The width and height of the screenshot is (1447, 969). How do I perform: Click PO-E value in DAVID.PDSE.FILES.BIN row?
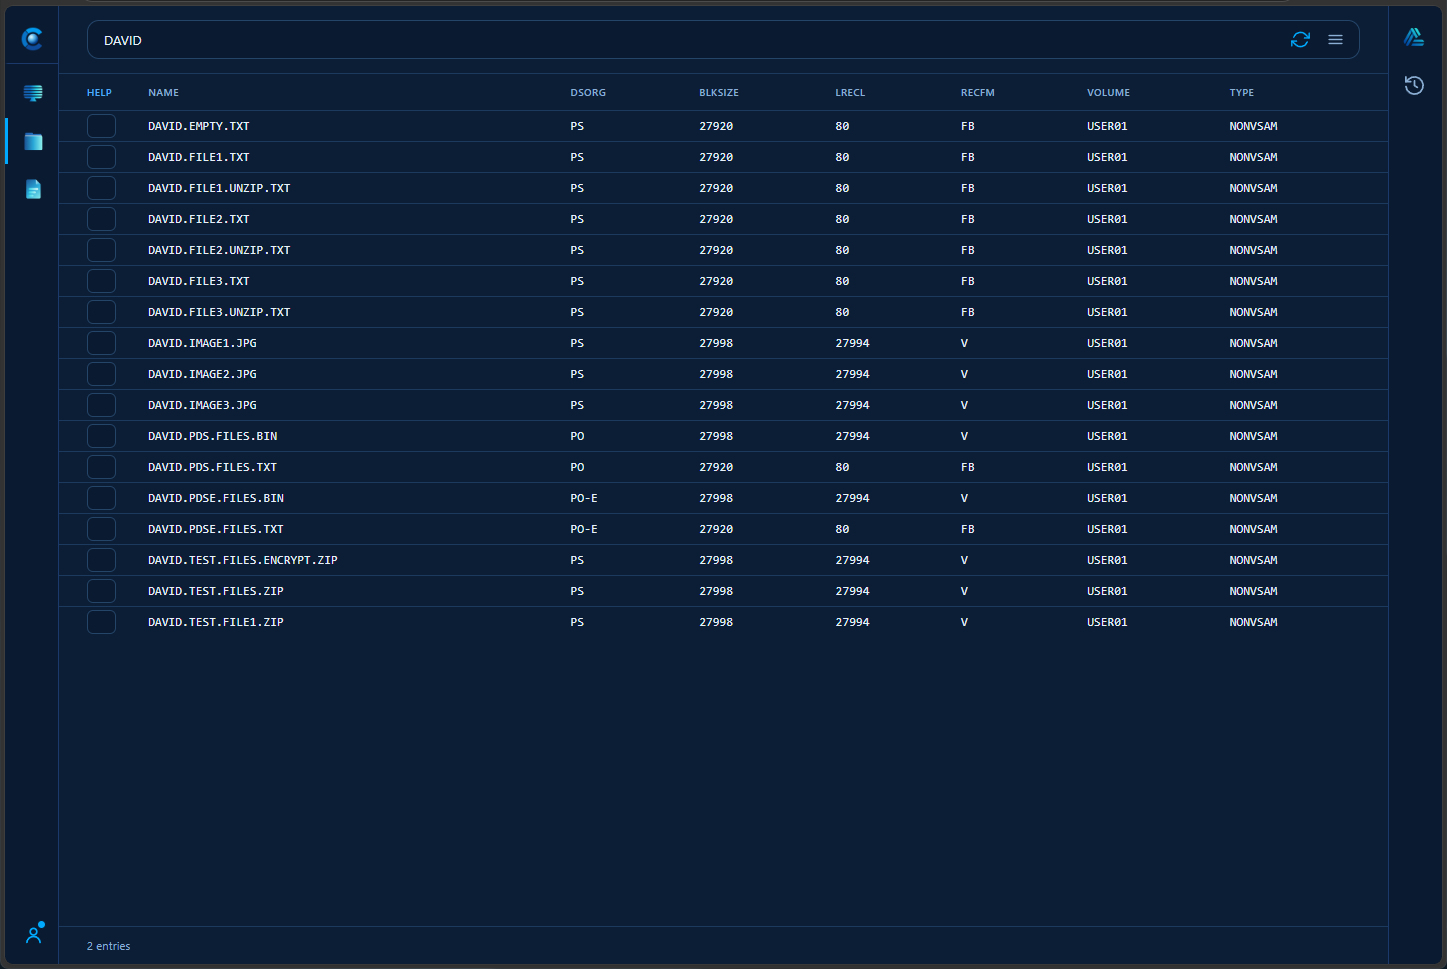(x=584, y=498)
